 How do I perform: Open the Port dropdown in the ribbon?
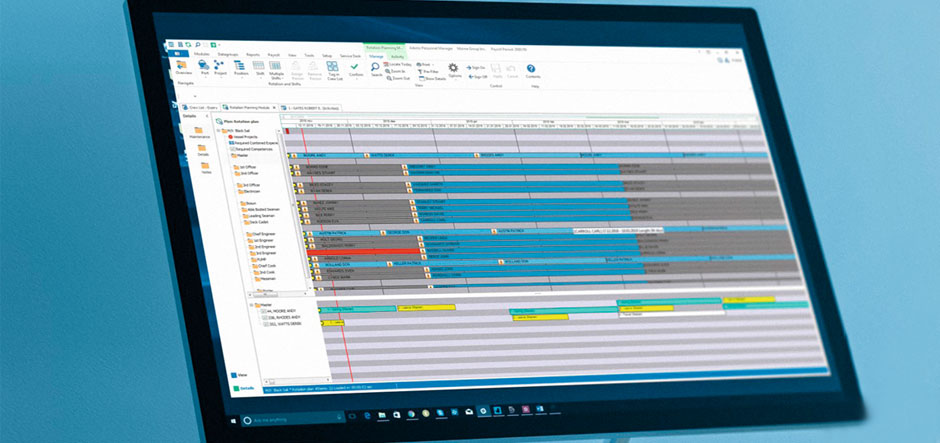pyautogui.click(x=204, y=68)
